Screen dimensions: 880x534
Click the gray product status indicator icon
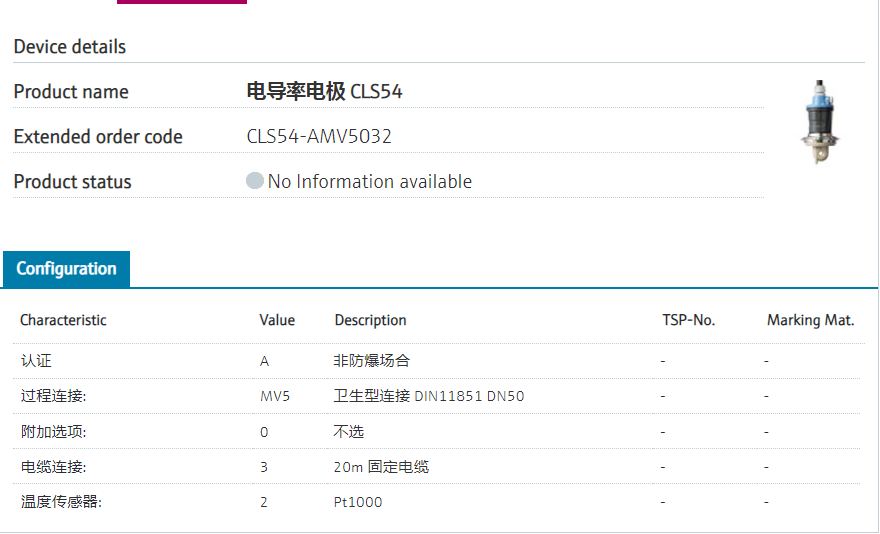point(255,181)
